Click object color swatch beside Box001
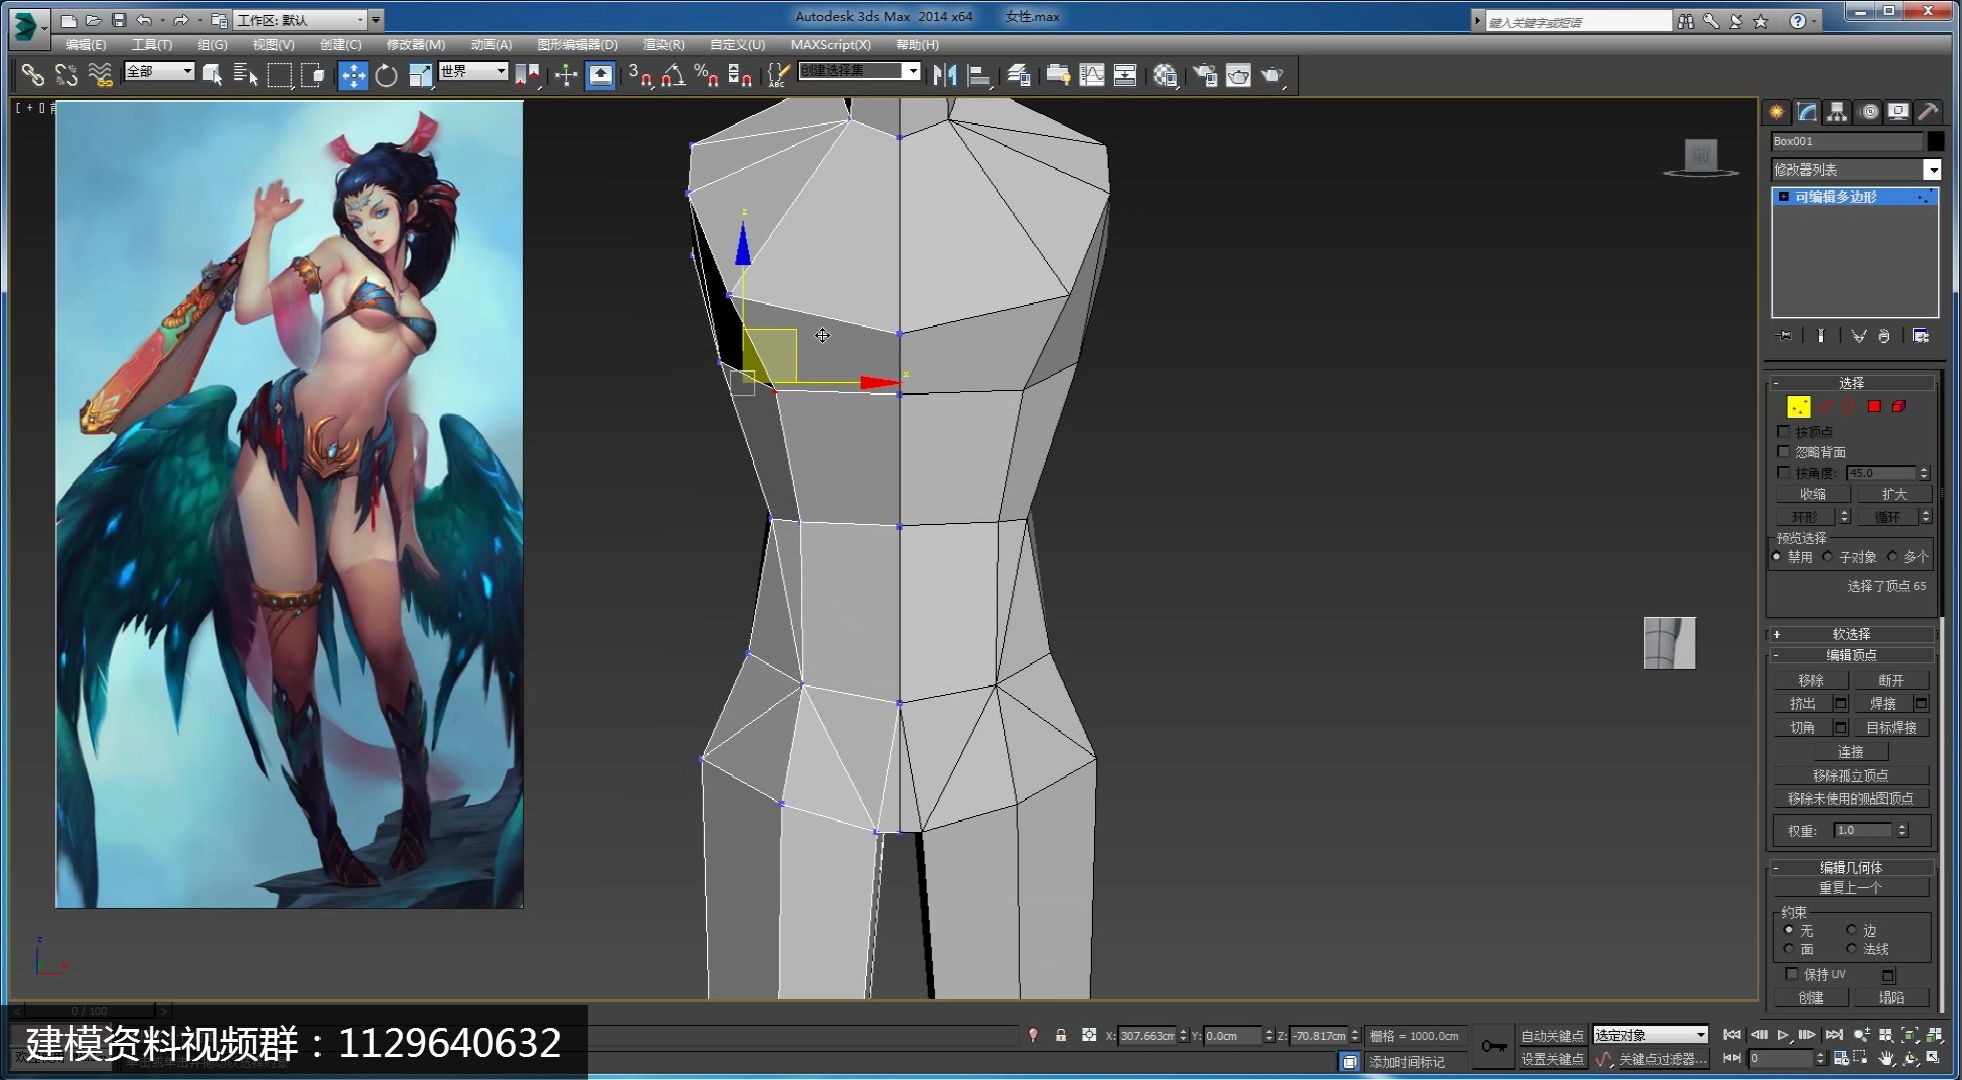Image resolution: width=1962 pixels, height=1080 pixels. coord(1936,141)
